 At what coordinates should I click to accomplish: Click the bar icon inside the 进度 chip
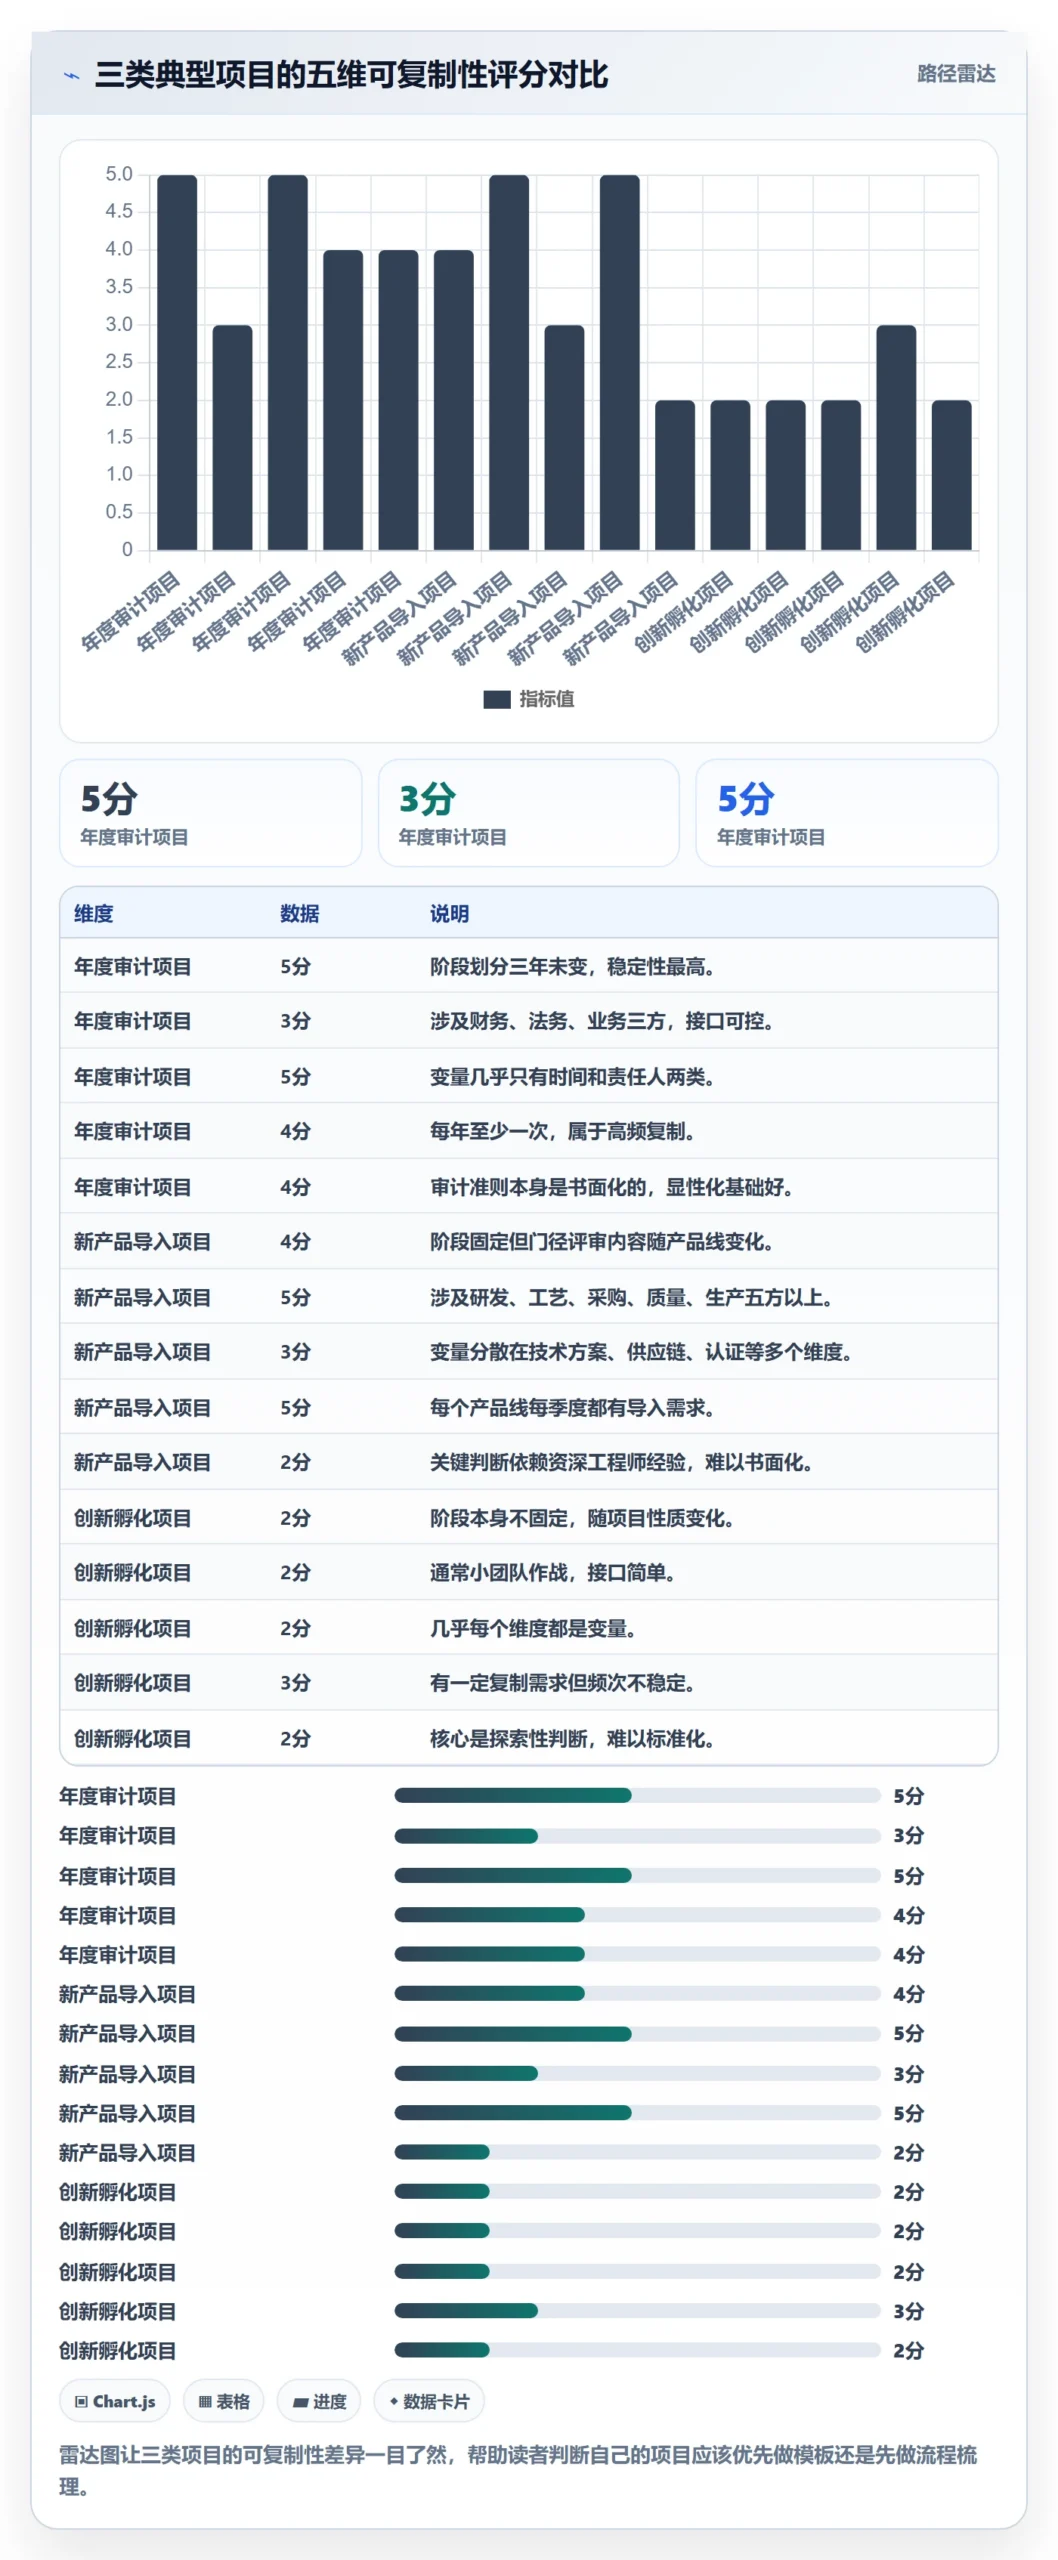[300, 2402]
